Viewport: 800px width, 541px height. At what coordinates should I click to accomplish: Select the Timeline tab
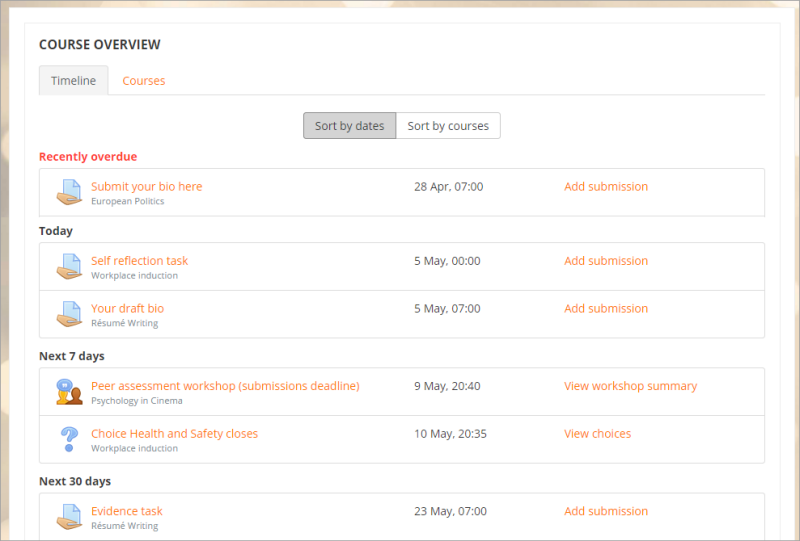[73, 81]
